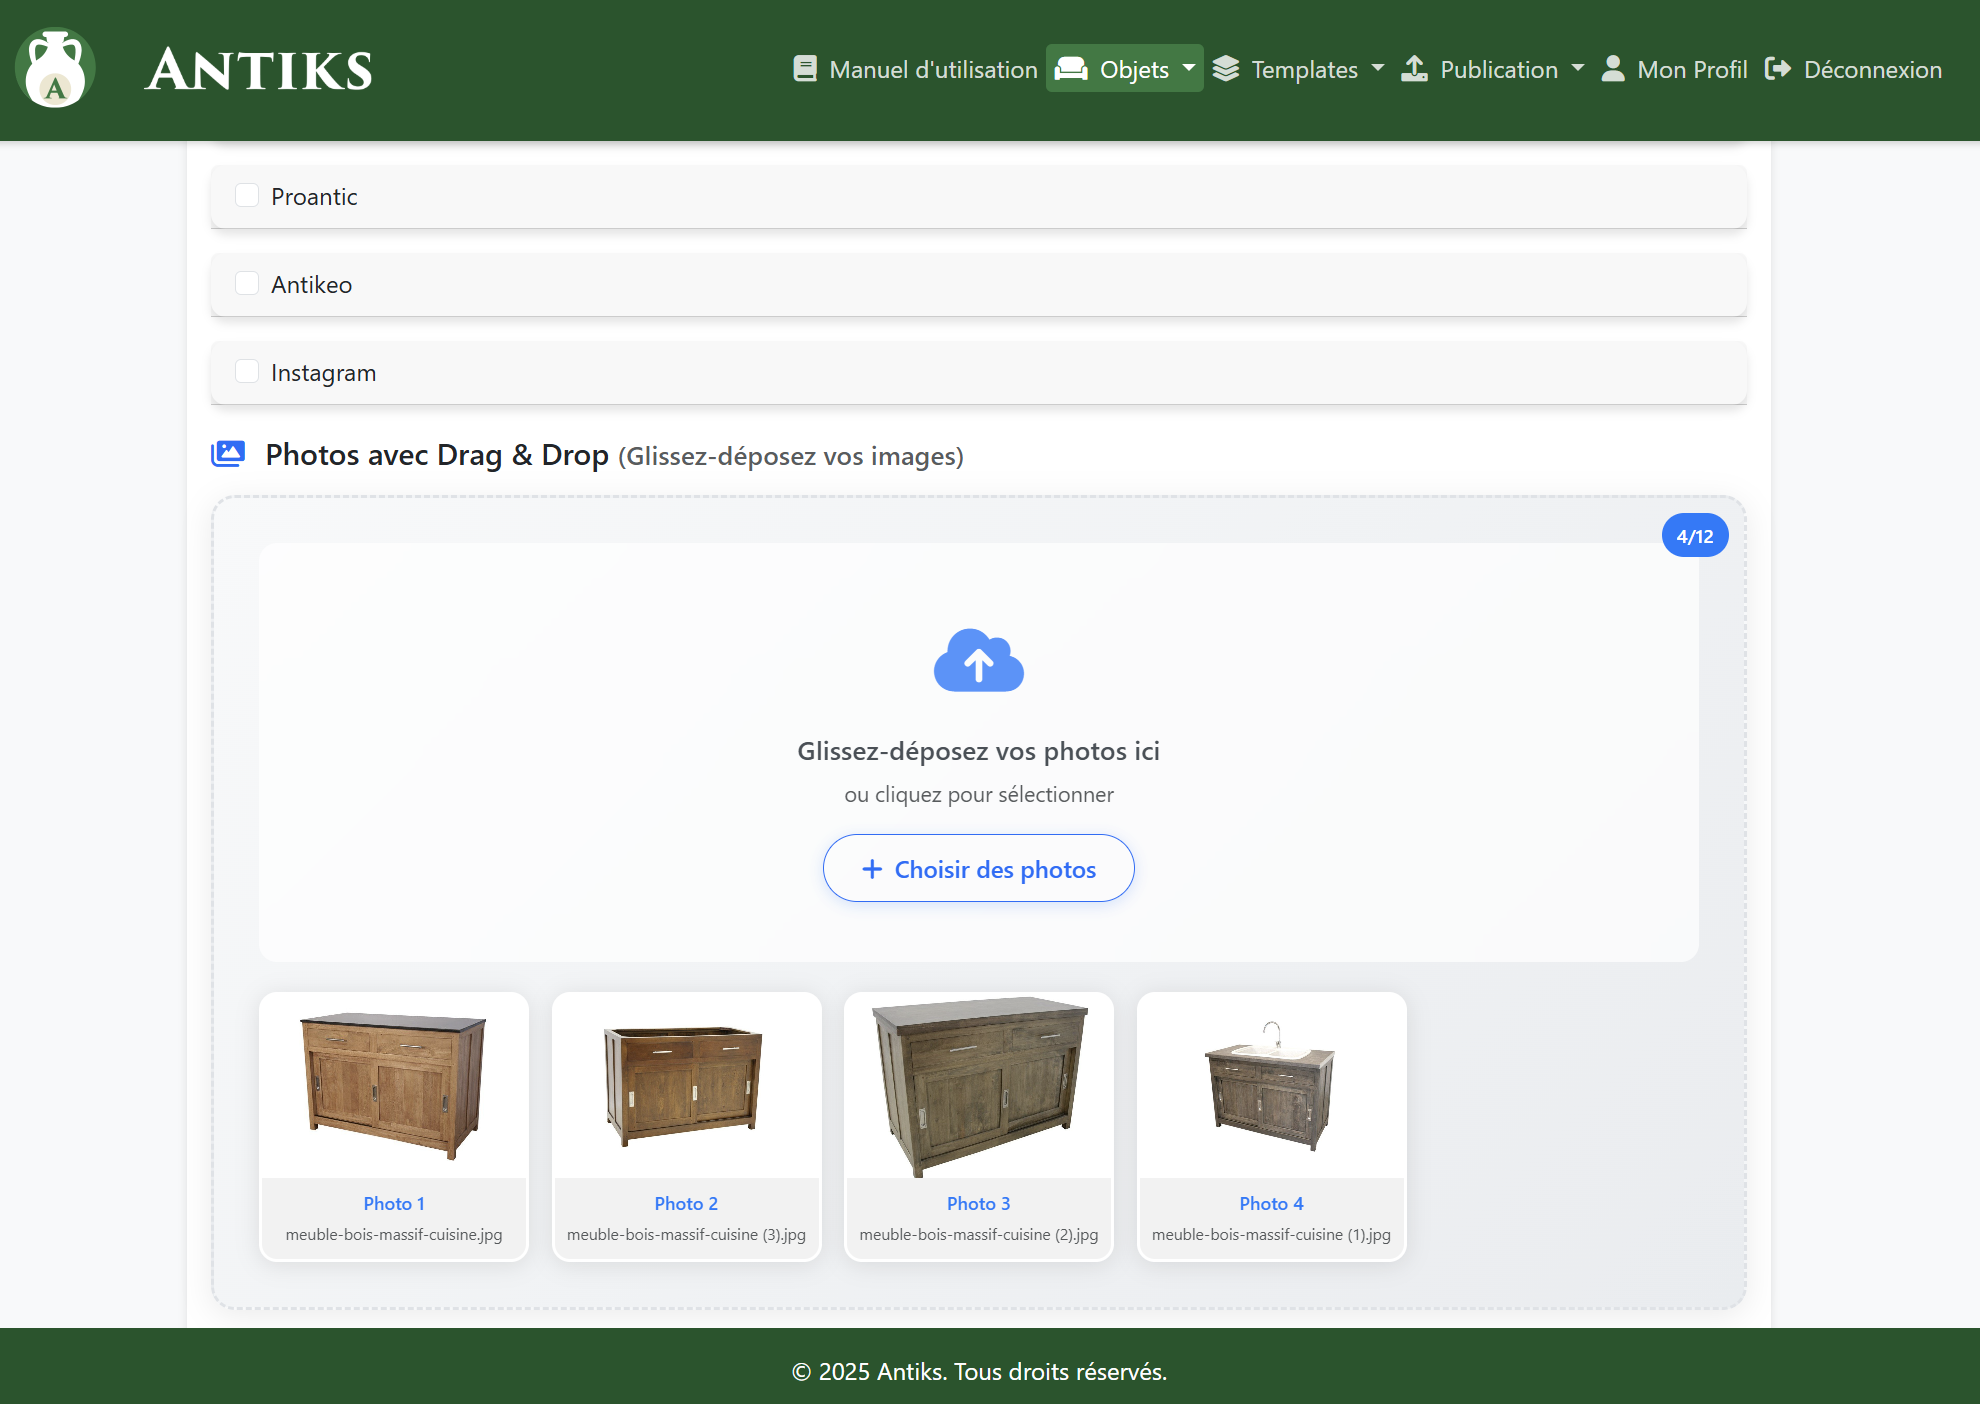Tick the Instagram checkbox
The image size is (1980, 1404).
247,371
